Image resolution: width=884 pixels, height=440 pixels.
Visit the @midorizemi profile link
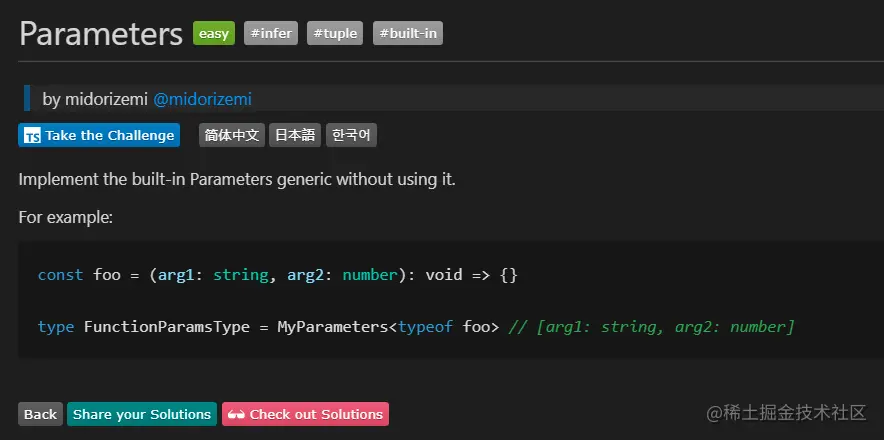pos(202,99)
